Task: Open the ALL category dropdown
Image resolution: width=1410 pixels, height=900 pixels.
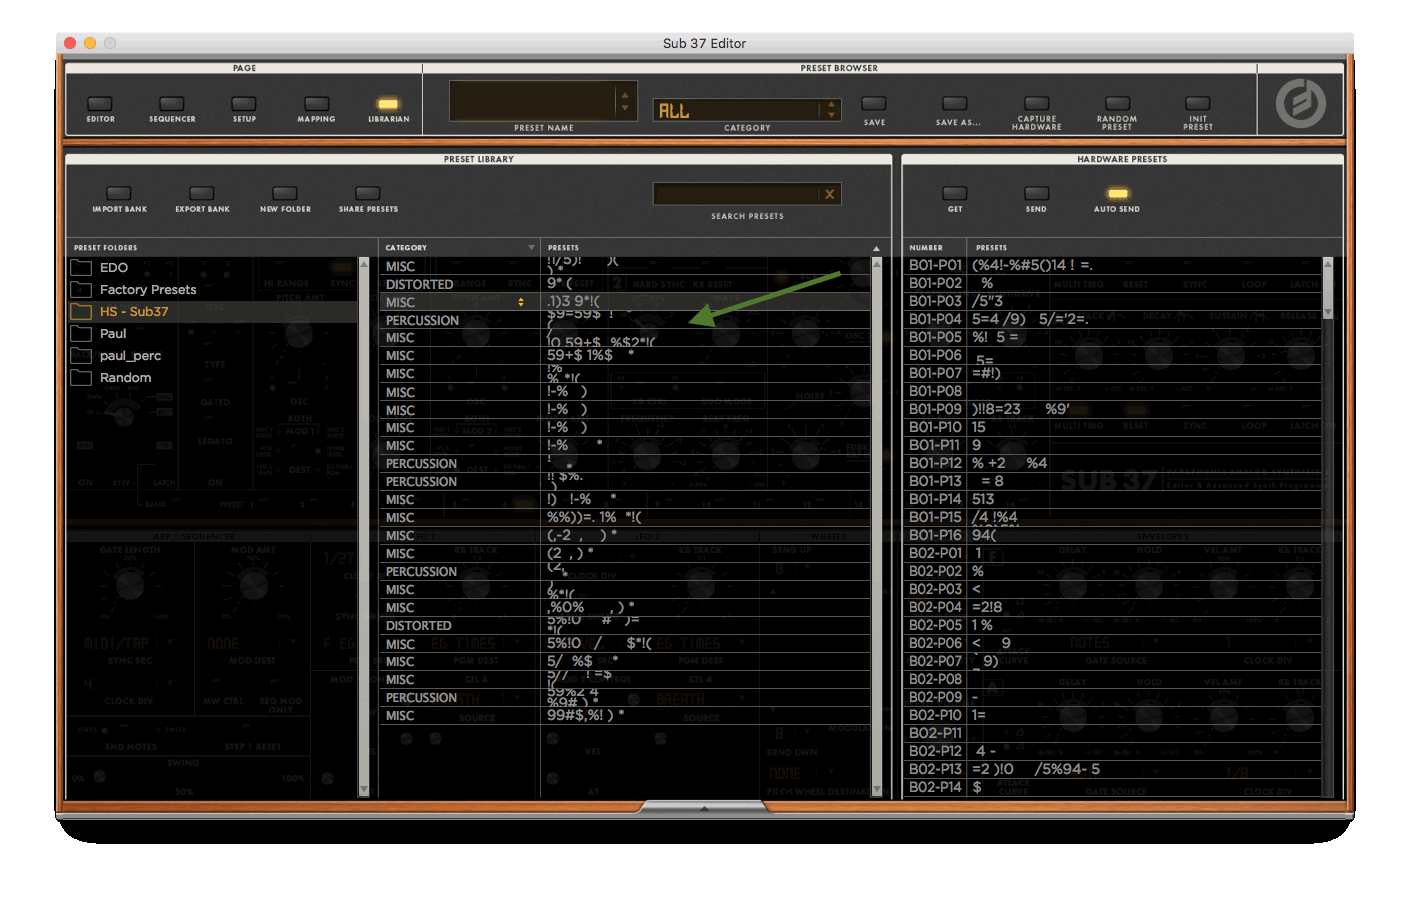Action: click(x=747, y=110)
